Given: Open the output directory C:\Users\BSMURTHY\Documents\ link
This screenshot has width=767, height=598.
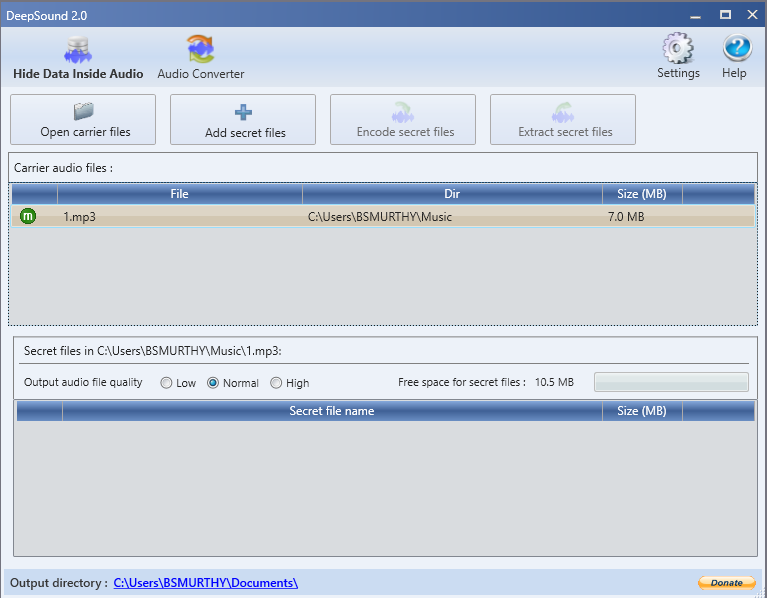Looking at the screenshot, I should tap(205, 583).
